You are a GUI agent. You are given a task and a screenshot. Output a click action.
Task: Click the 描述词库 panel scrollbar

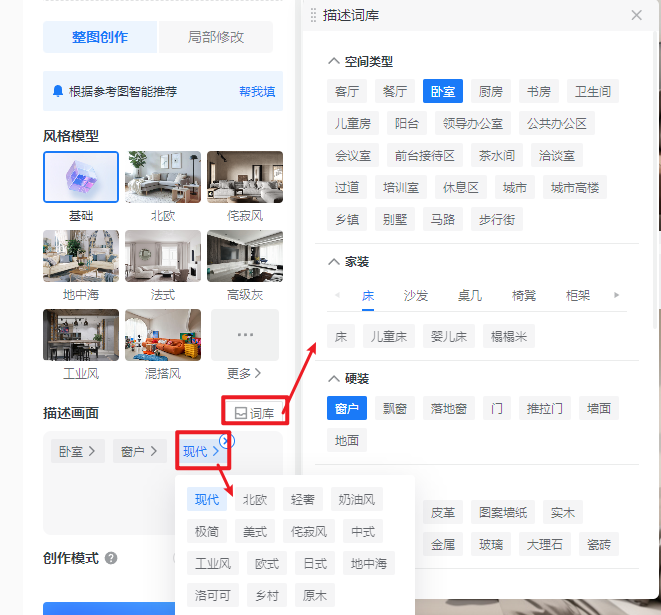[655, 179]
